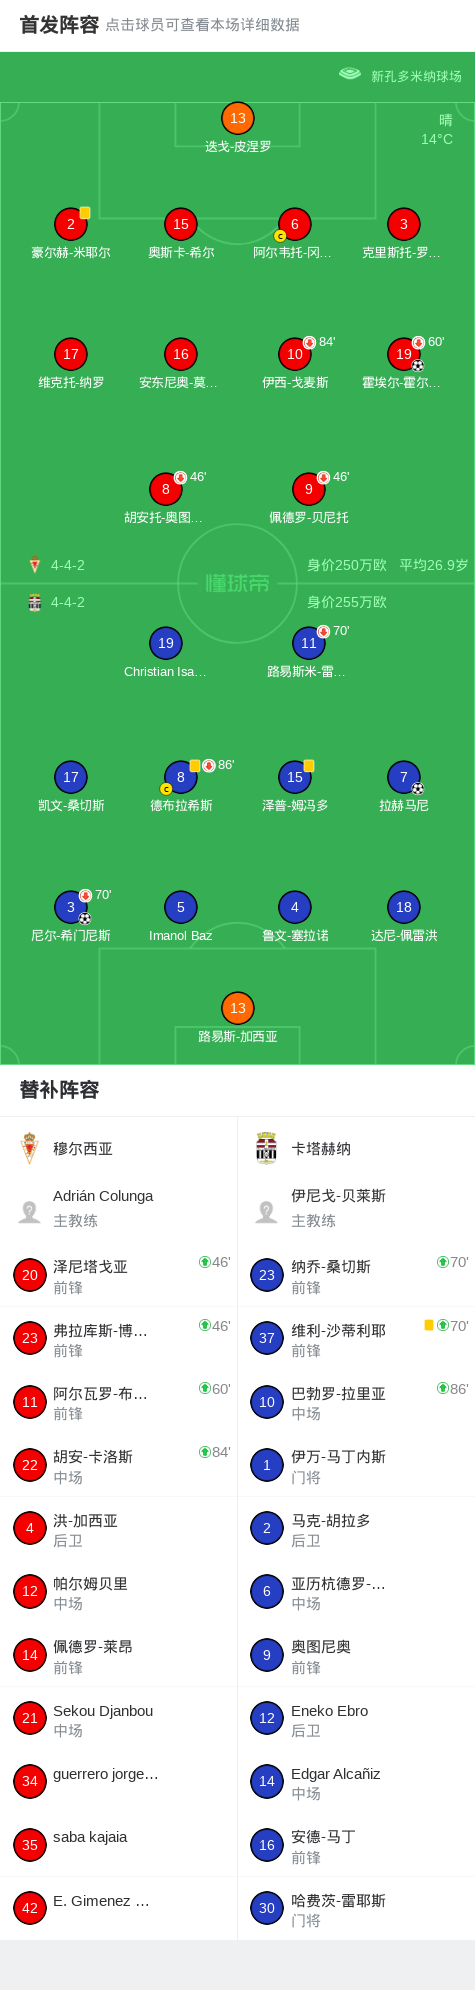Click the 新孔多米纳球场 stadium name
Screen dimensions: 475x1990
tap(416, 76)
